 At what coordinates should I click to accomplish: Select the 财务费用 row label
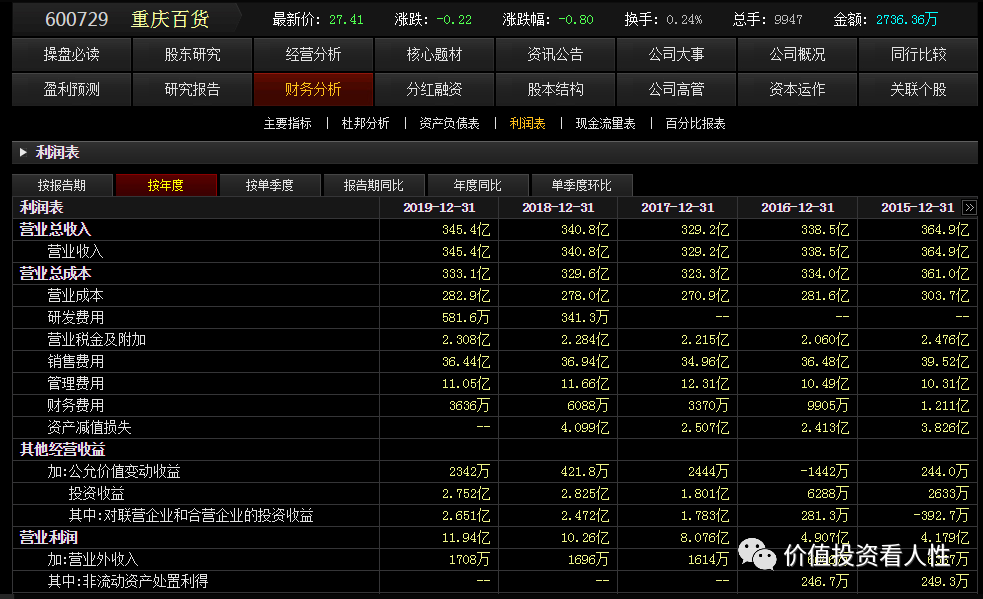click(x=75, y=405)
